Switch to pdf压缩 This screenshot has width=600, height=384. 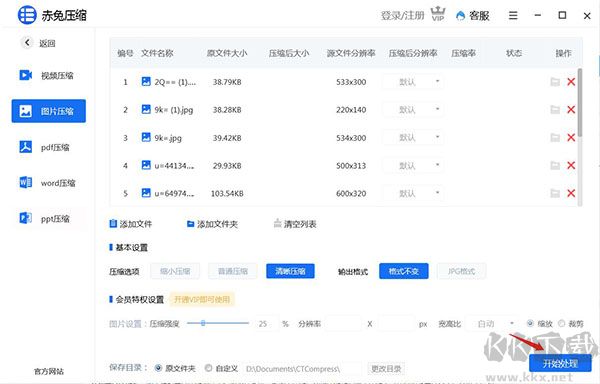[x=49, y=147]
